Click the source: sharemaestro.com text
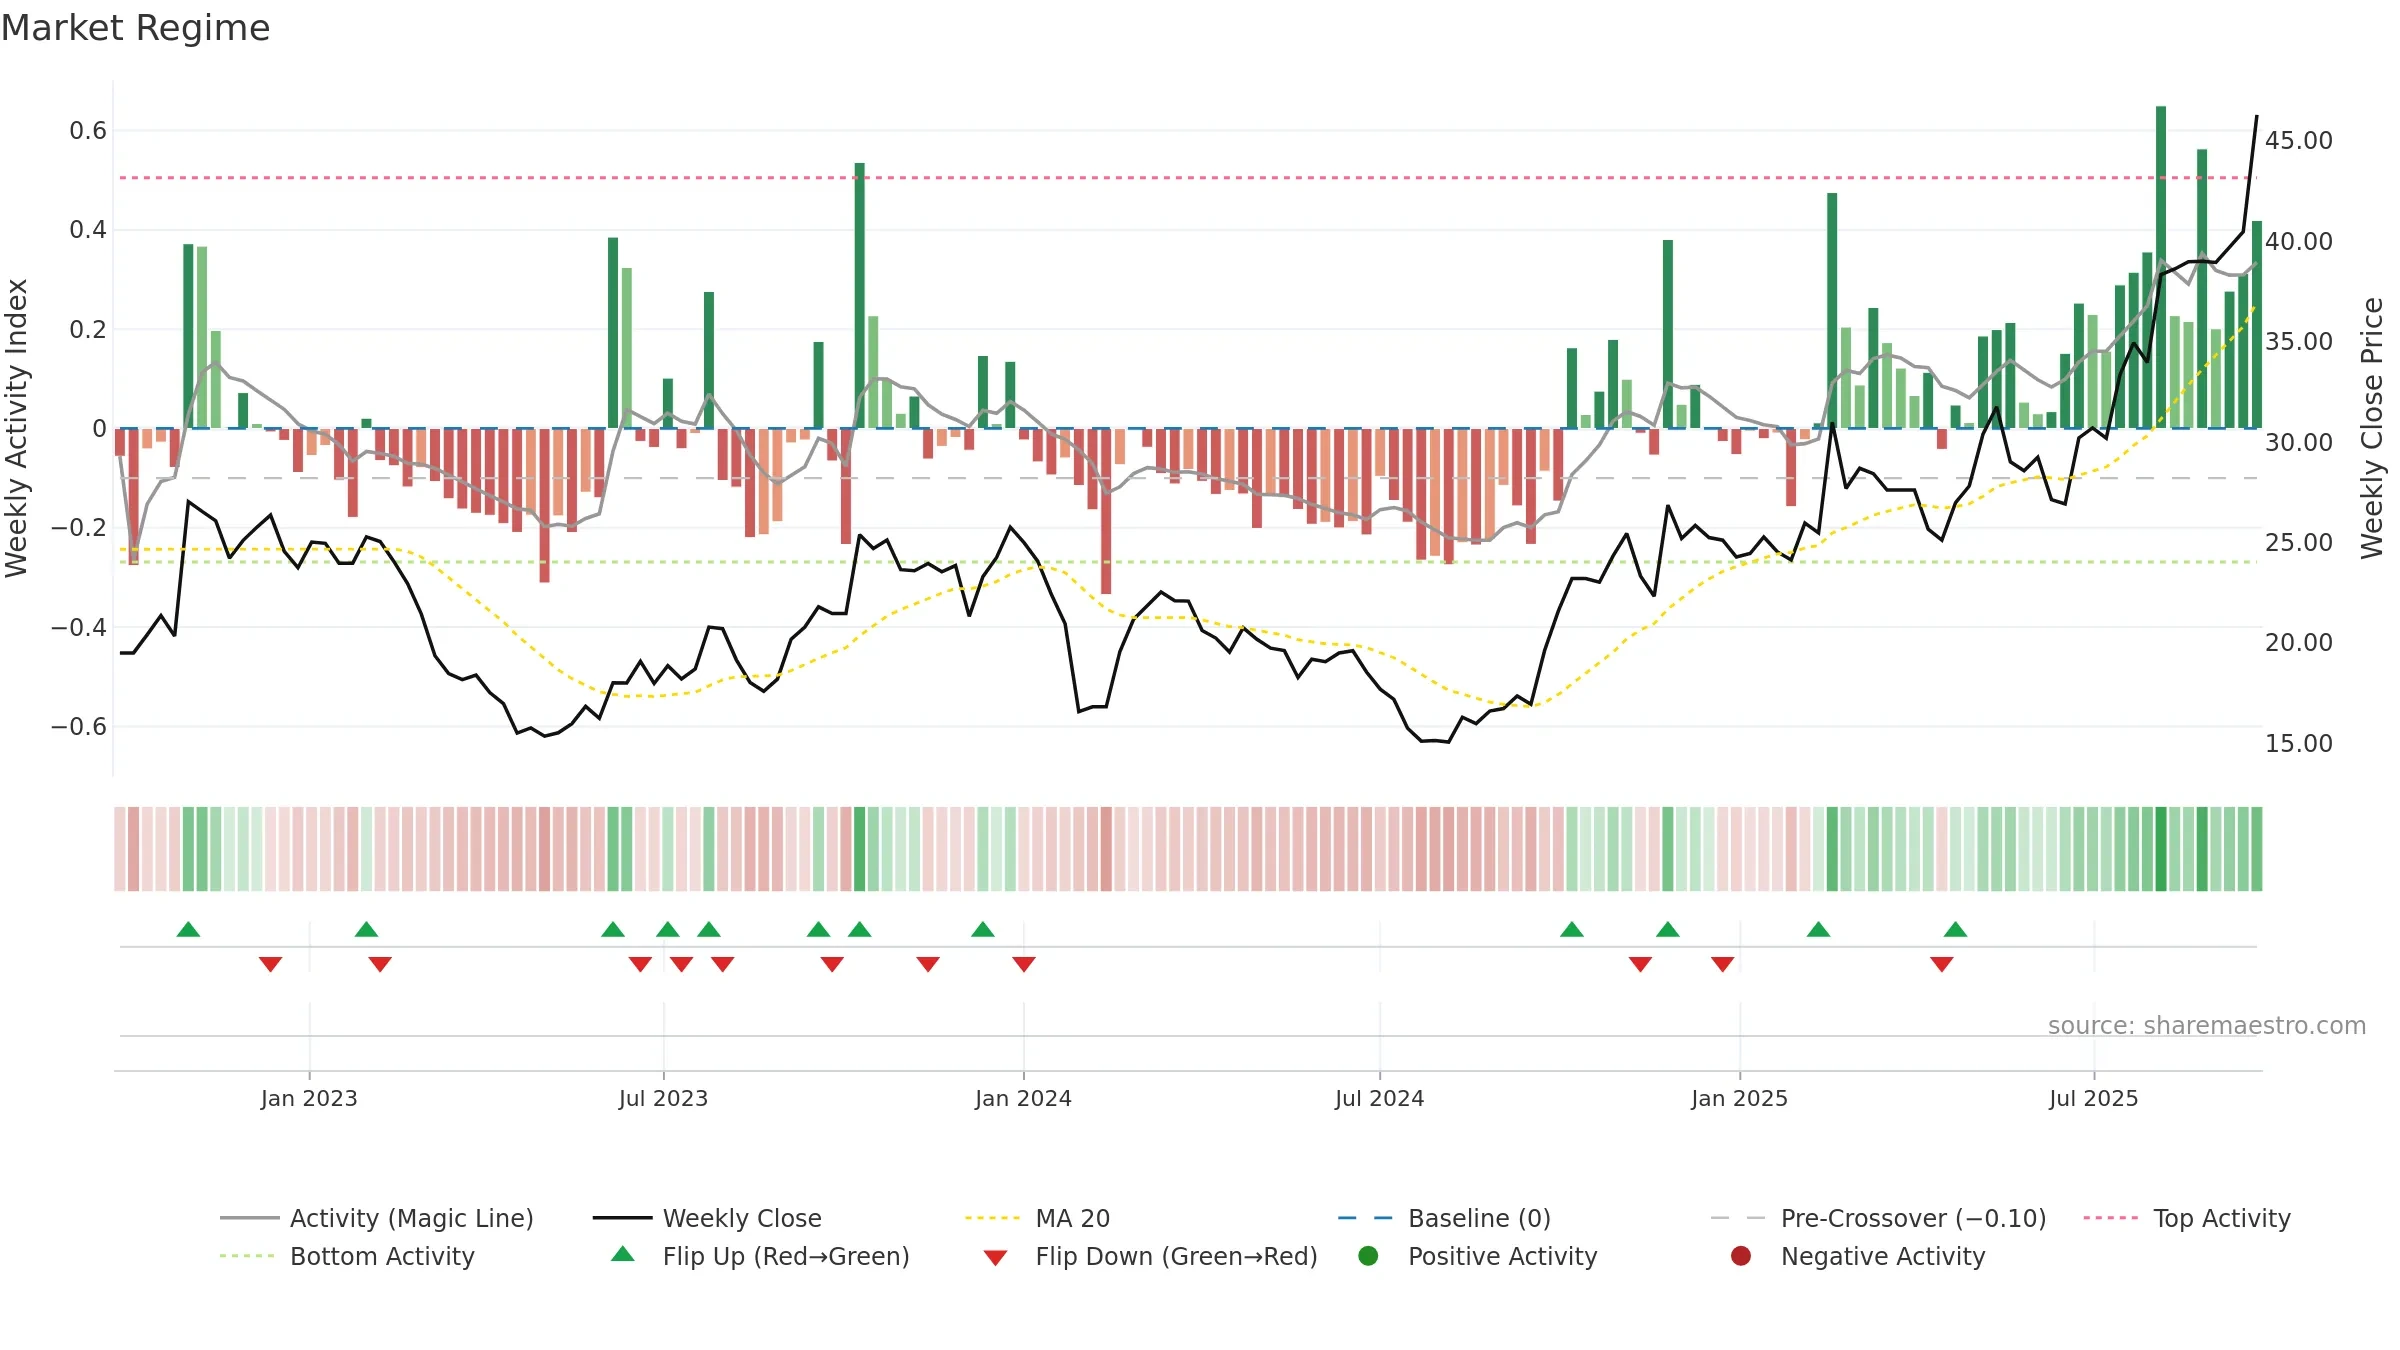 click(2207, 1025)
